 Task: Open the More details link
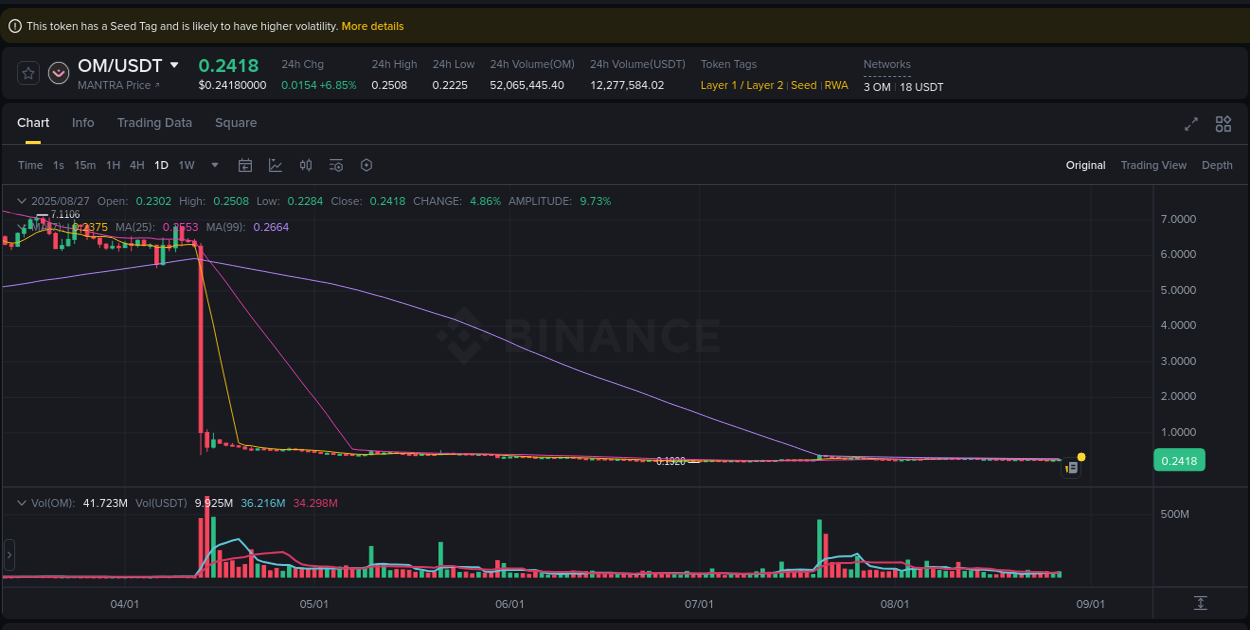coord(372,25)
